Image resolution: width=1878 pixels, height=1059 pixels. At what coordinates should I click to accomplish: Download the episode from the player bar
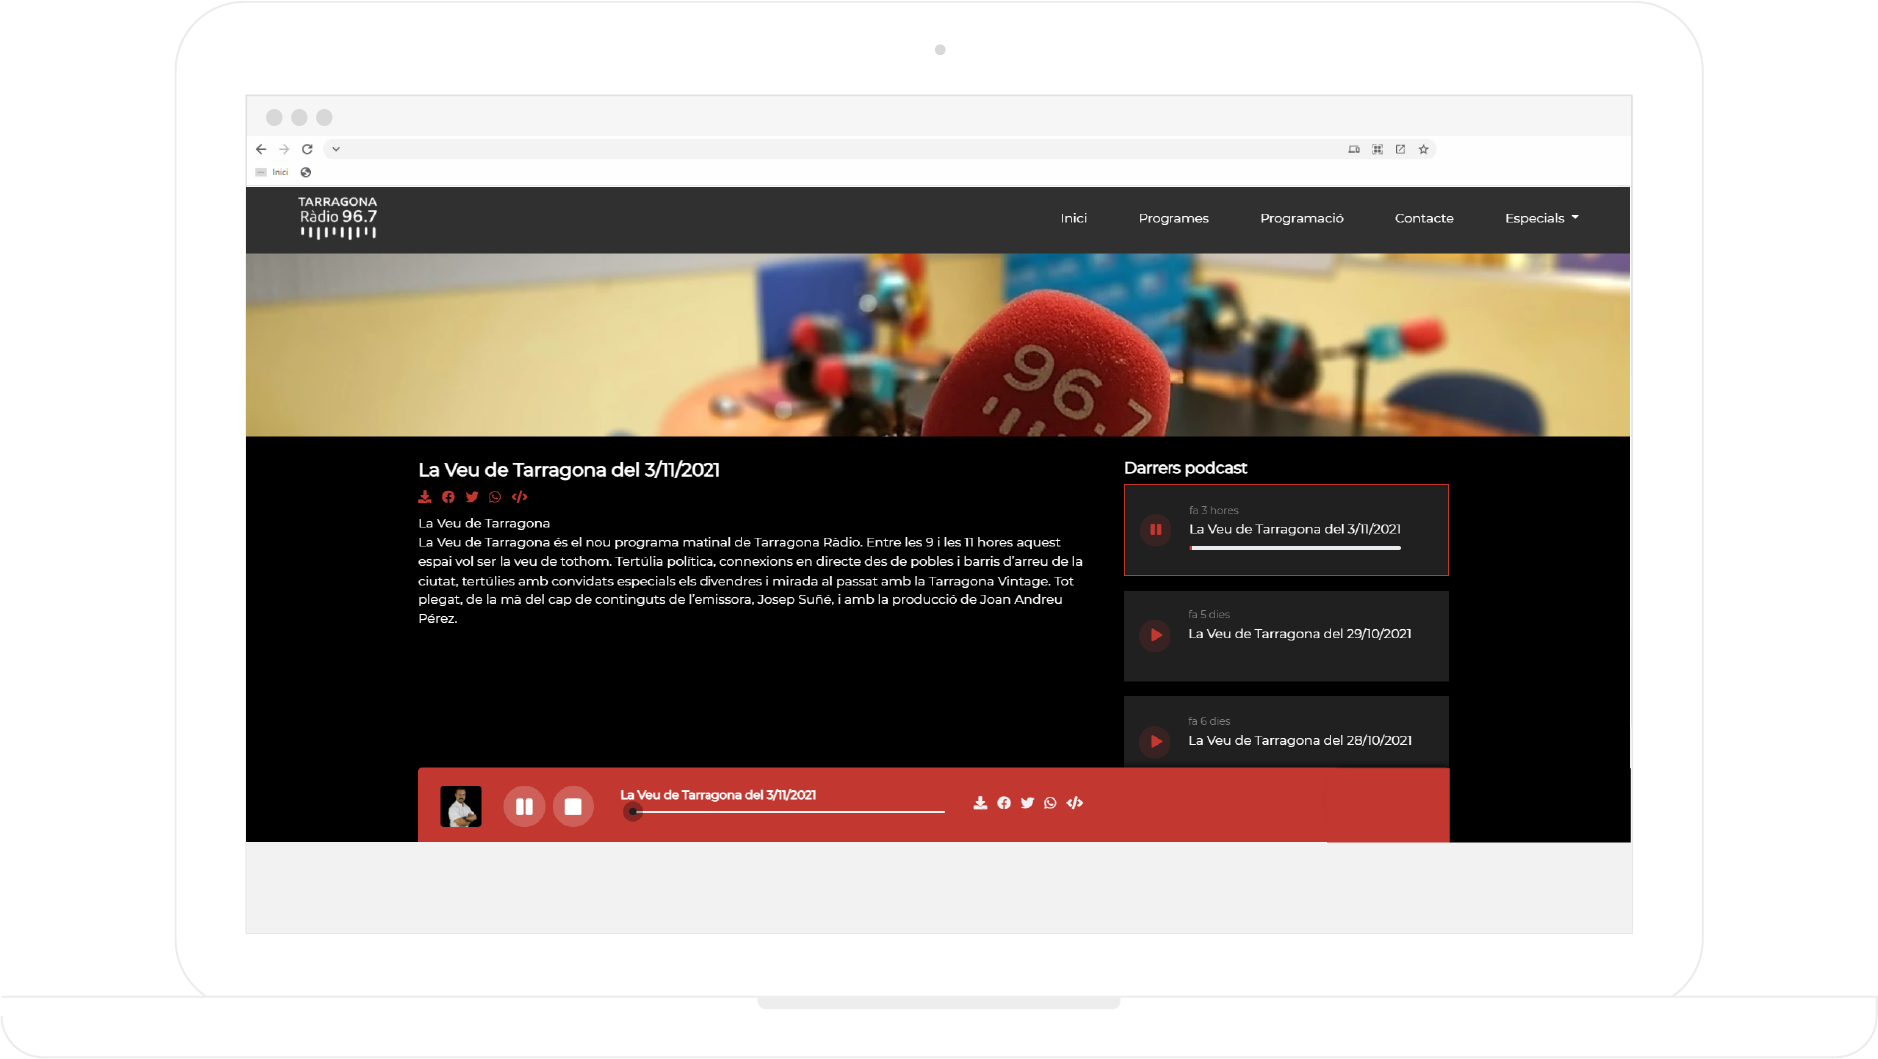click(980, 803)
